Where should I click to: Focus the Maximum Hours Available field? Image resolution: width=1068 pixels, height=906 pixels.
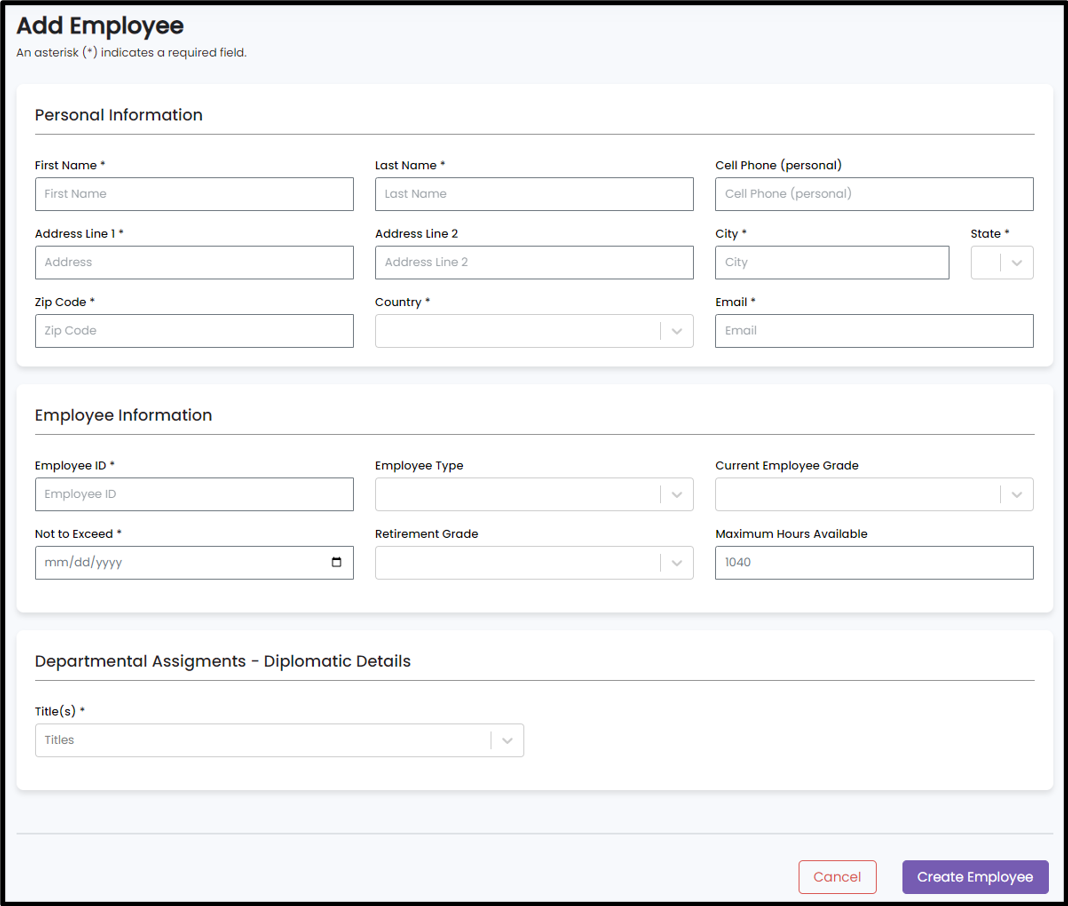[x=874, y=563]
